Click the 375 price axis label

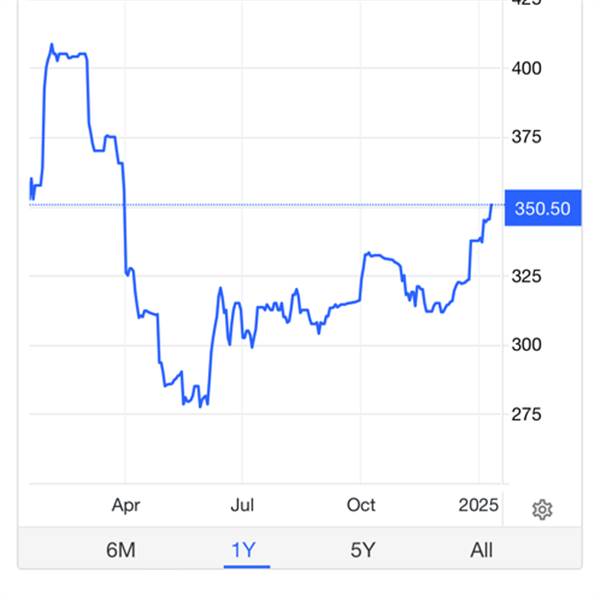[527, 137]
